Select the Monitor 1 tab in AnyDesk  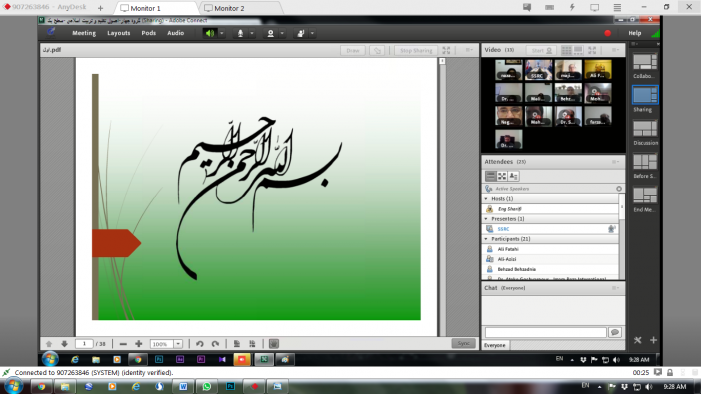(145, 8)
